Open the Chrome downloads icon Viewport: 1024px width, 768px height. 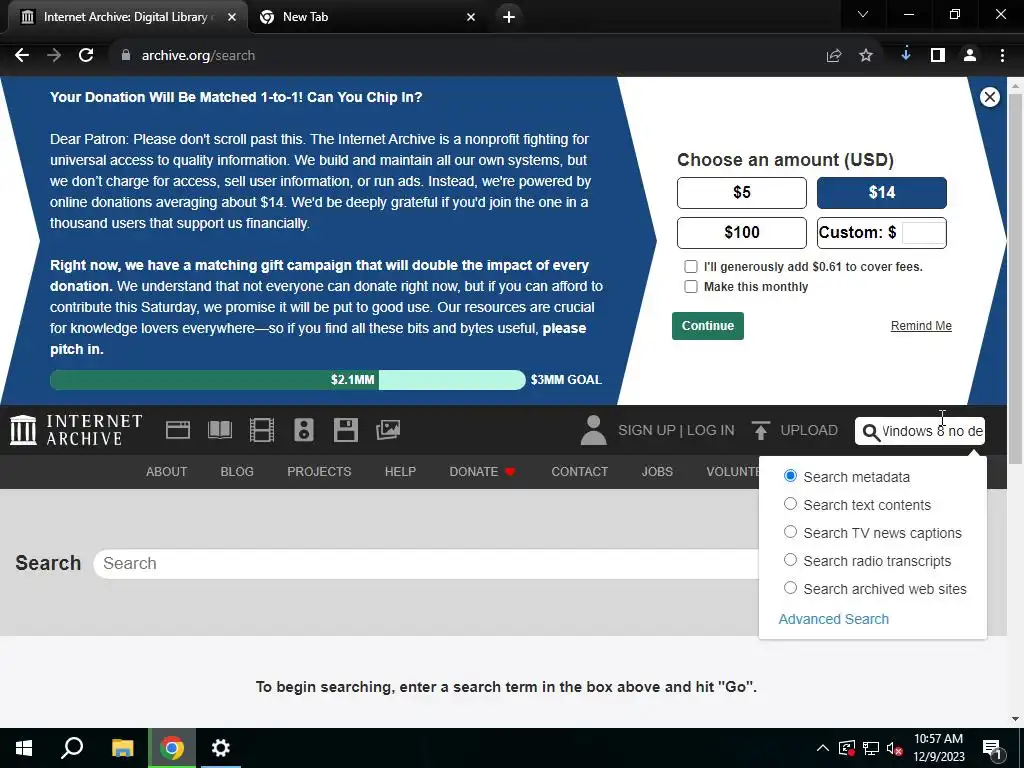tap(906, 55)
